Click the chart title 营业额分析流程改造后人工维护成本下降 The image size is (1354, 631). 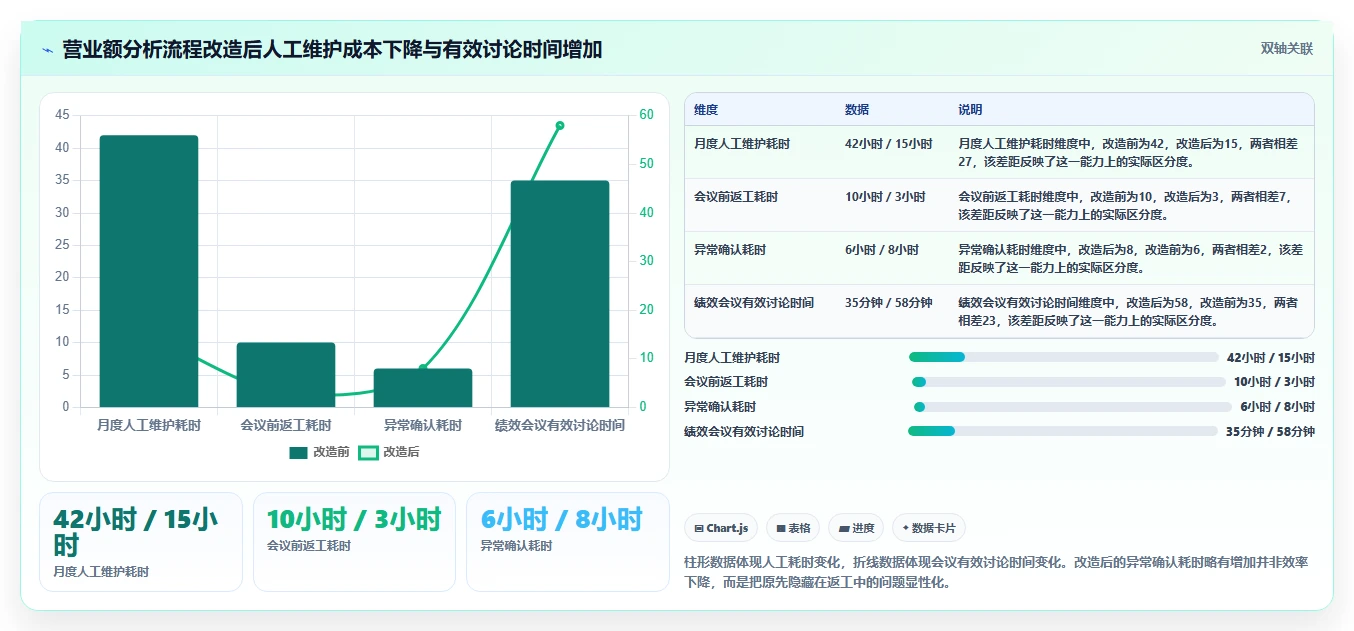coord(332,50)
